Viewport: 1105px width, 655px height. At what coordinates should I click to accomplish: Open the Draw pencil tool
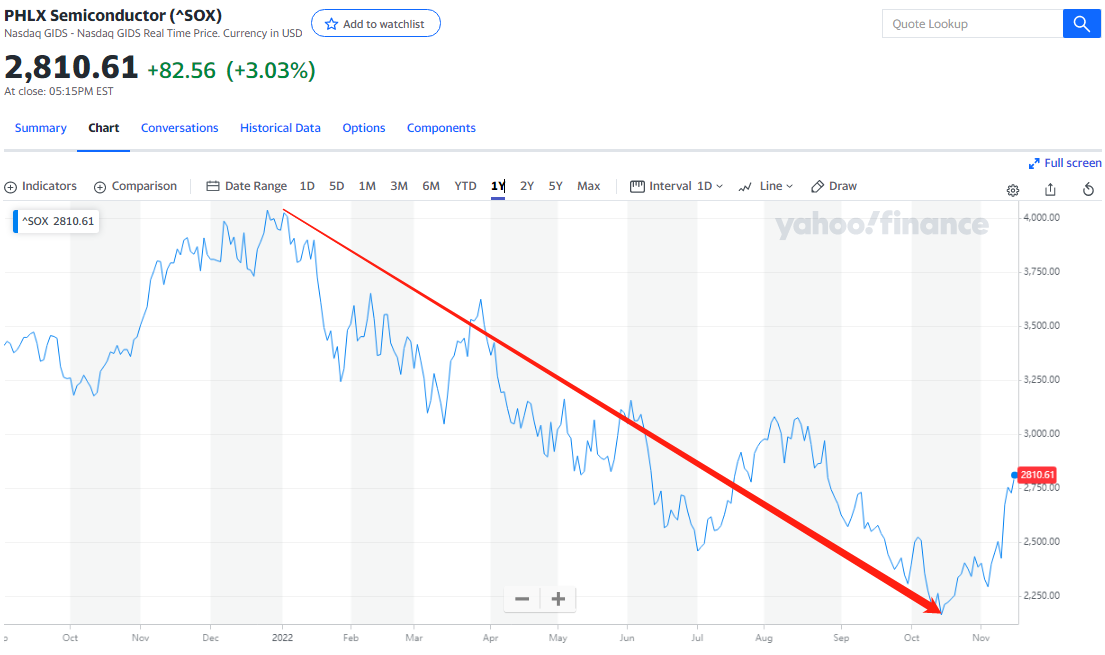point(834,186)
